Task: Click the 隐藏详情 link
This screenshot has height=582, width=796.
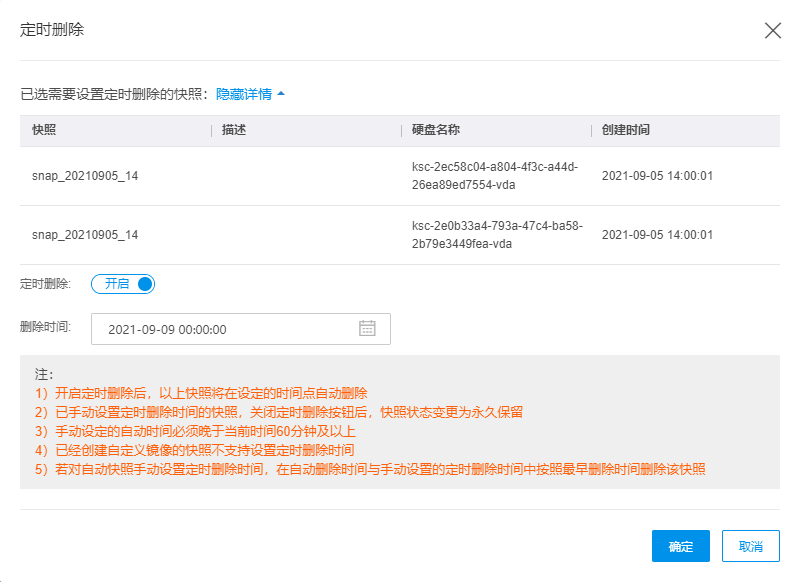Action: coord(244,94)
